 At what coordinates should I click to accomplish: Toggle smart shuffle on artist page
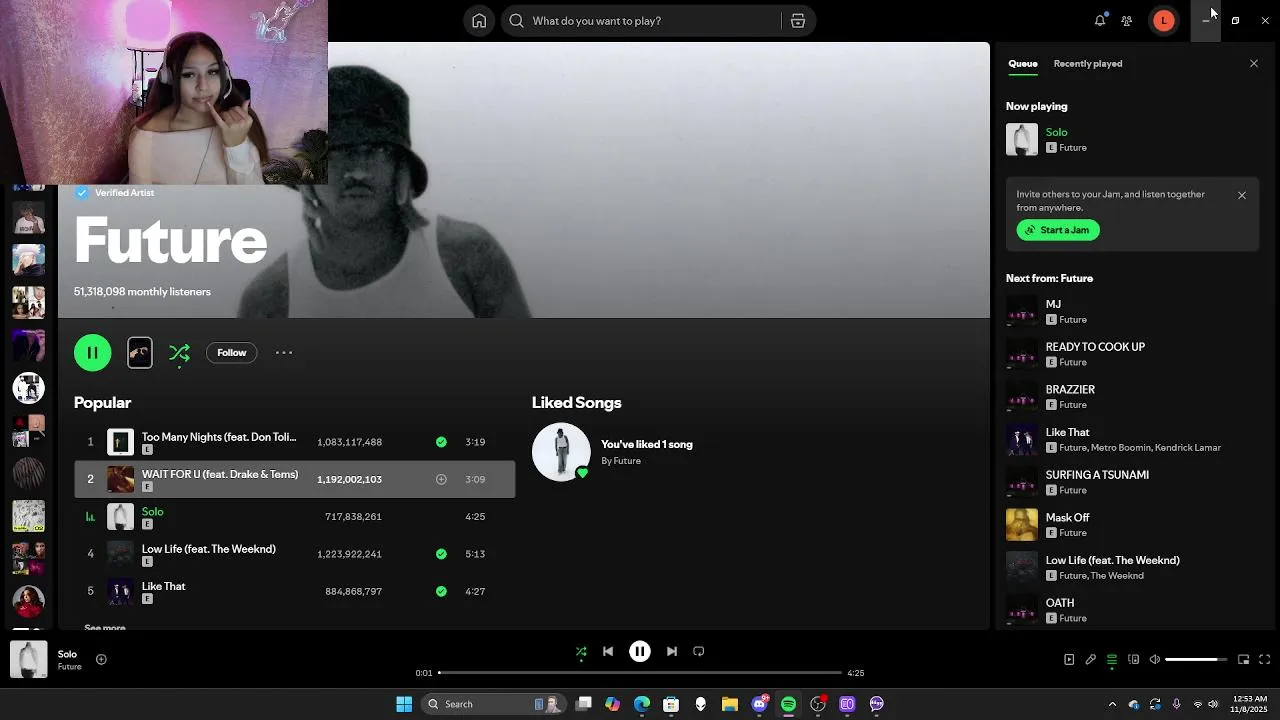tap(179, 352)
